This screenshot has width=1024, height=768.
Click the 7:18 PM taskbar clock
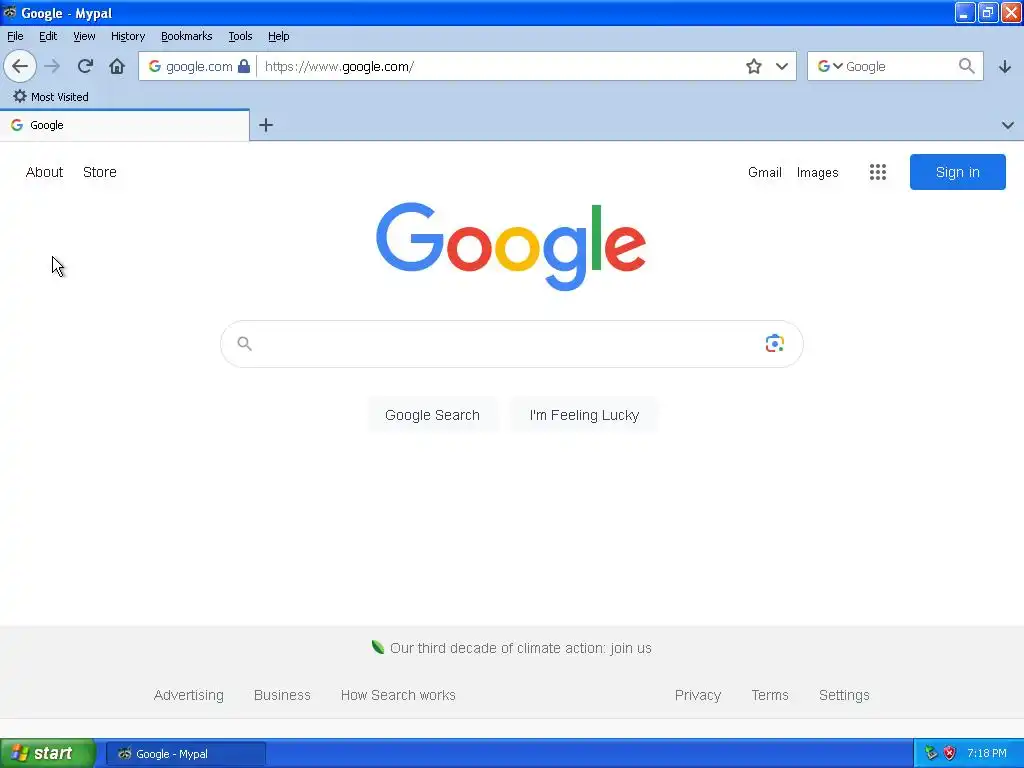[x=987, y=754]
